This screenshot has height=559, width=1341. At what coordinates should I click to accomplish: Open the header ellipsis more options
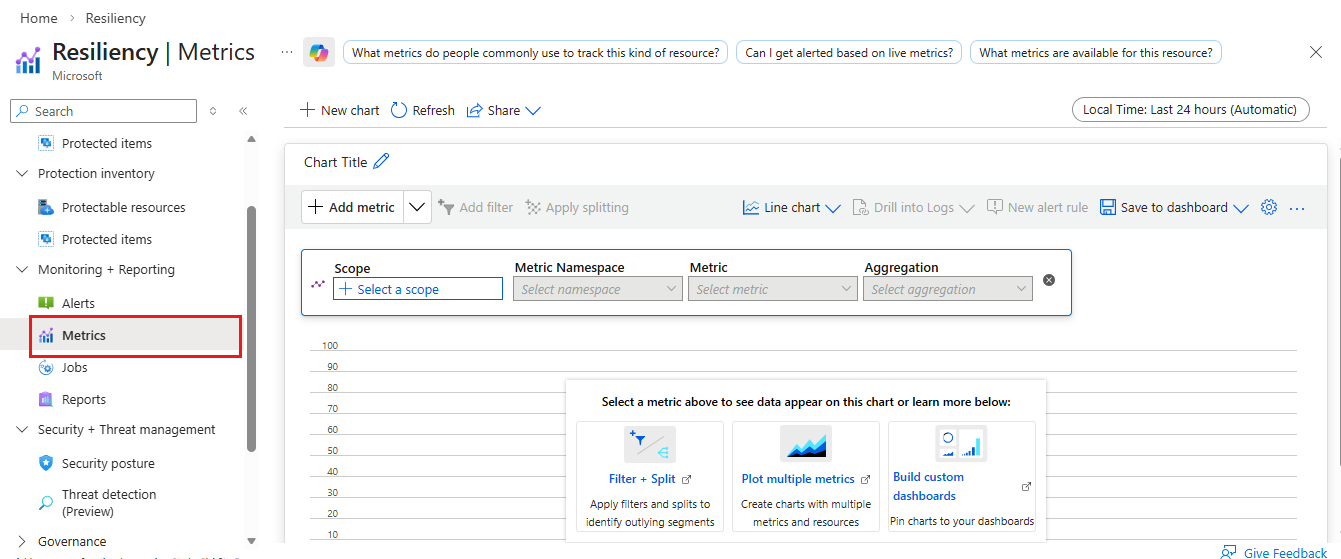[287, 51]
